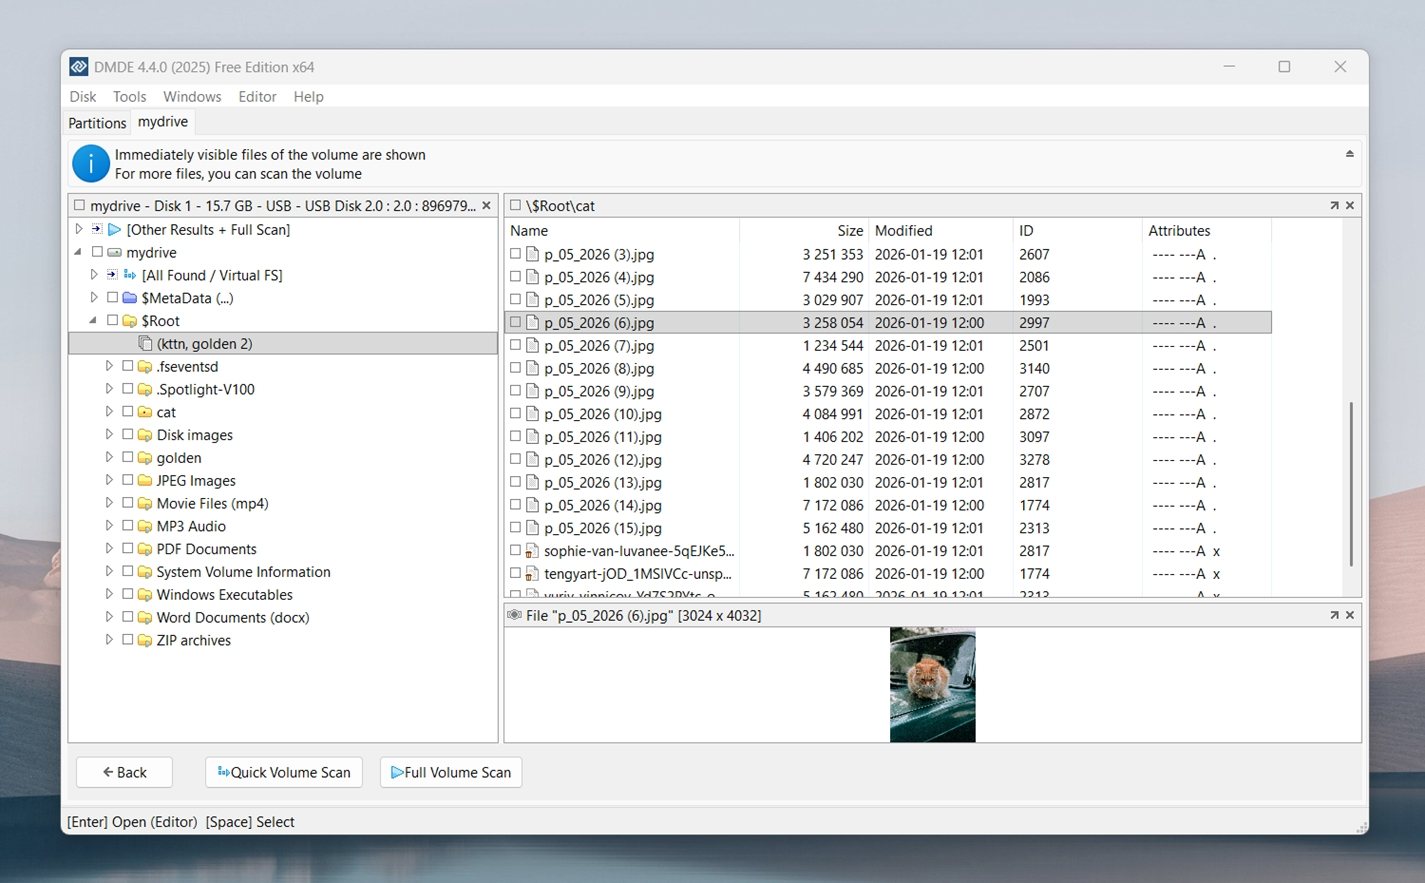The image size is (1425, 883).
Task: Collapse the $Root tree node
Action: point(94,321)
